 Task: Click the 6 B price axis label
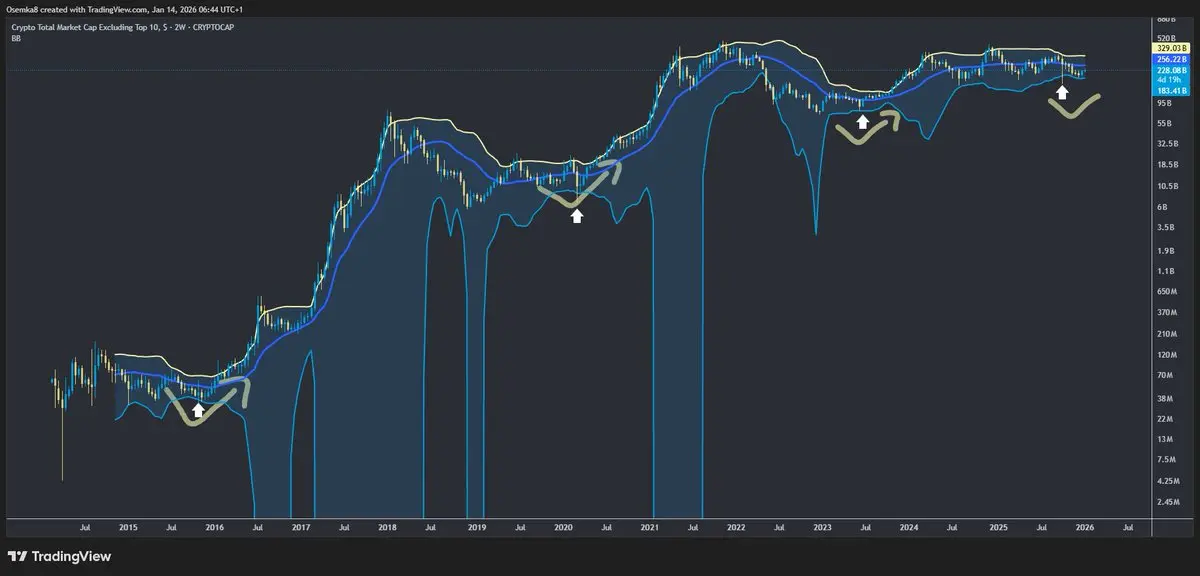click(1161, 207)
